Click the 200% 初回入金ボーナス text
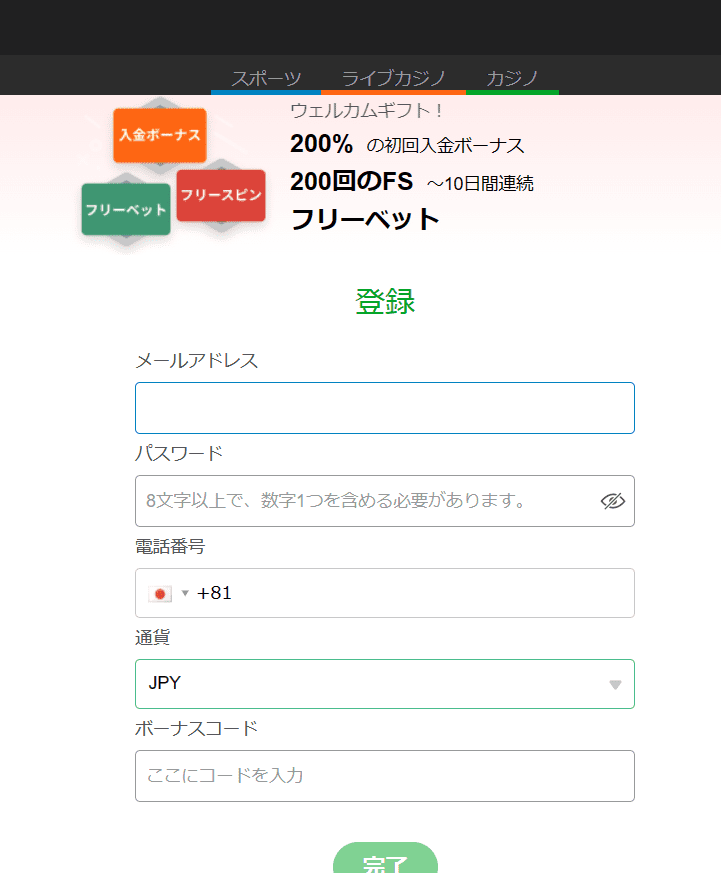 click(407, 144)
